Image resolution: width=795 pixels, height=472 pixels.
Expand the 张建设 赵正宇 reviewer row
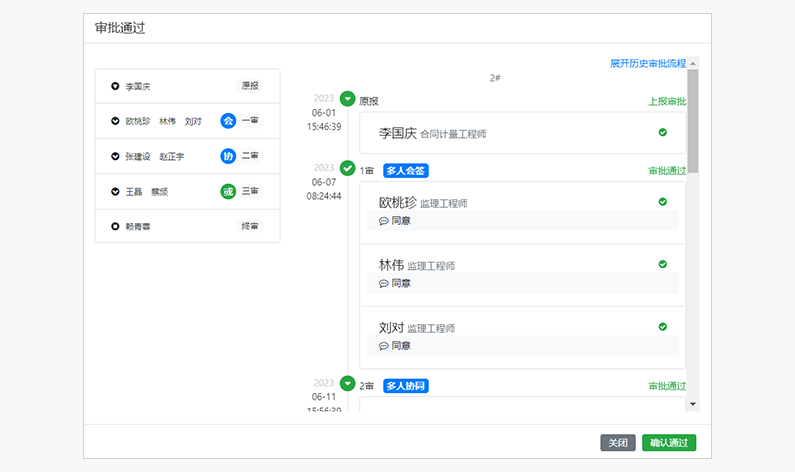pyautogui.click(x=115, y=157)
